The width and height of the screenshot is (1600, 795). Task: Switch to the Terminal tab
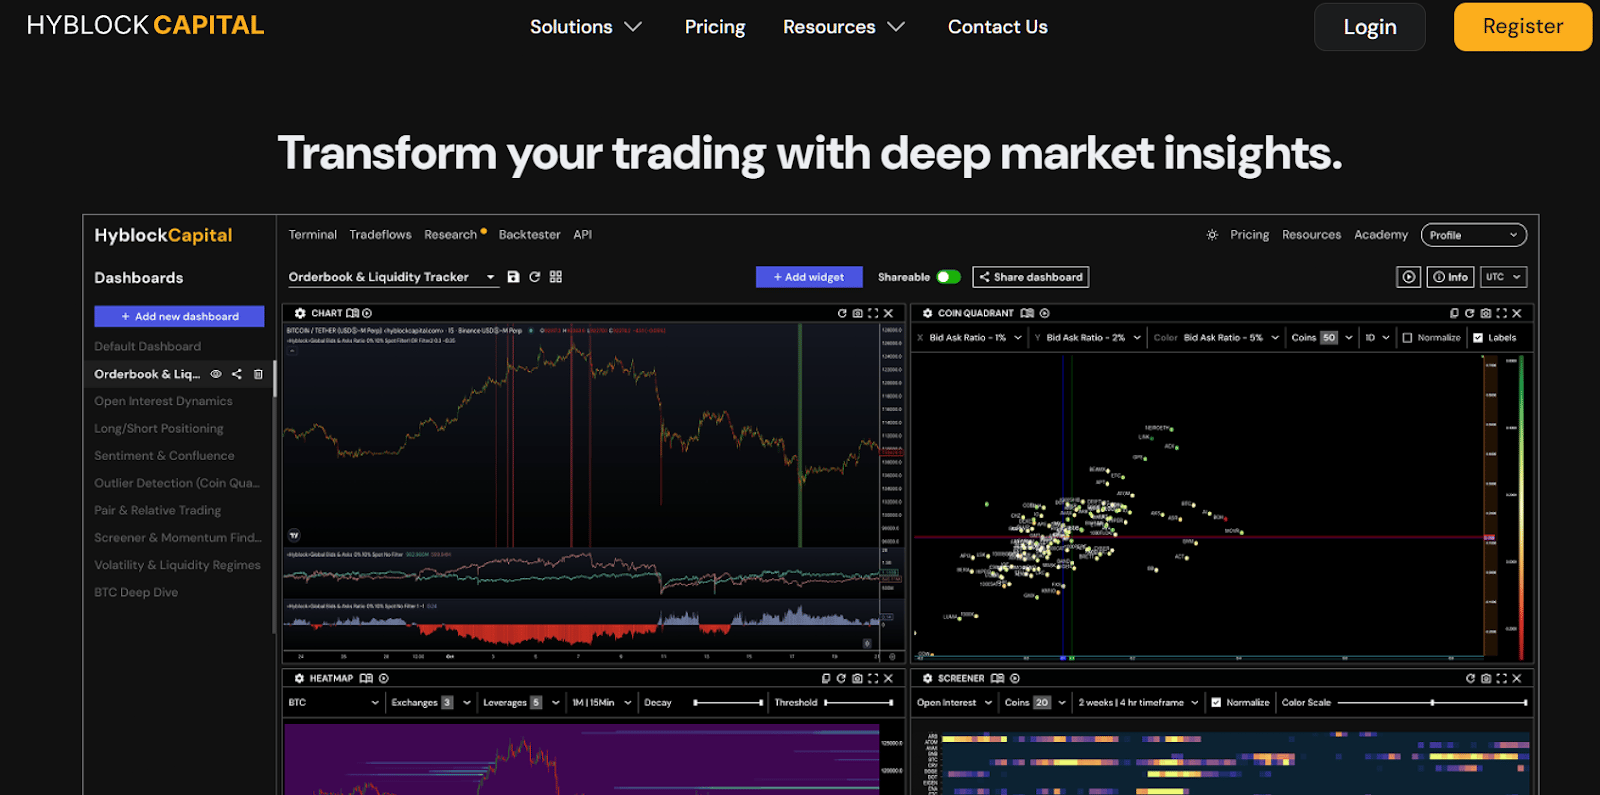[x=313, y=235]
